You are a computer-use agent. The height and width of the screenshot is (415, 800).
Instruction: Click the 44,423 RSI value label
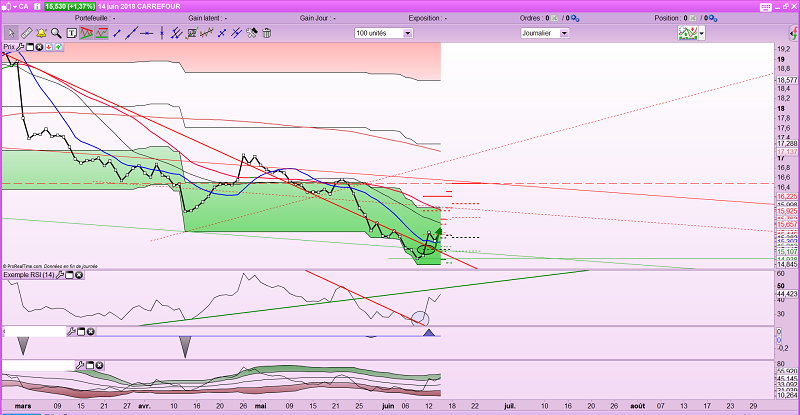[787, 294]
